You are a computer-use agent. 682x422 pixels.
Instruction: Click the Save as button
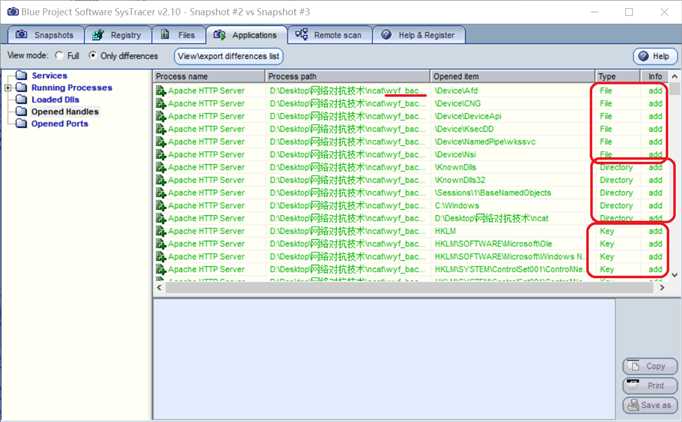coord(650,405)
